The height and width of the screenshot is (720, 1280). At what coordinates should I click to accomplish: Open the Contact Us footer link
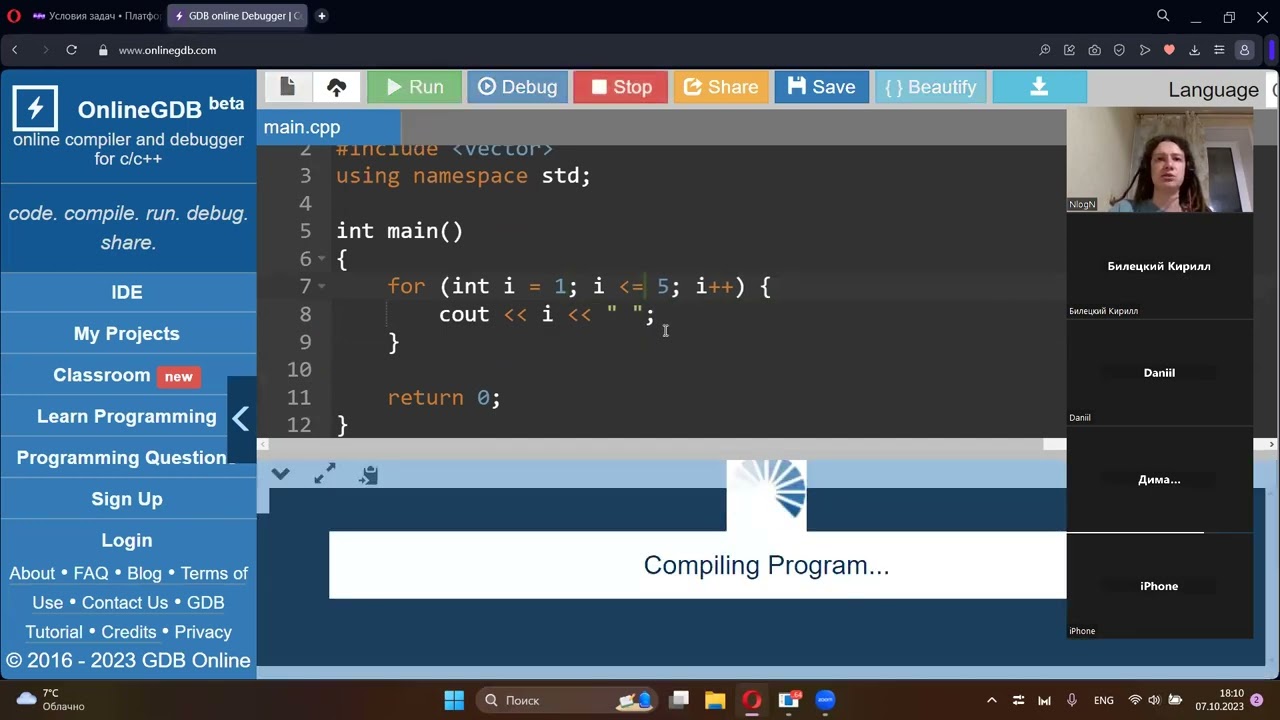(125, 602)
